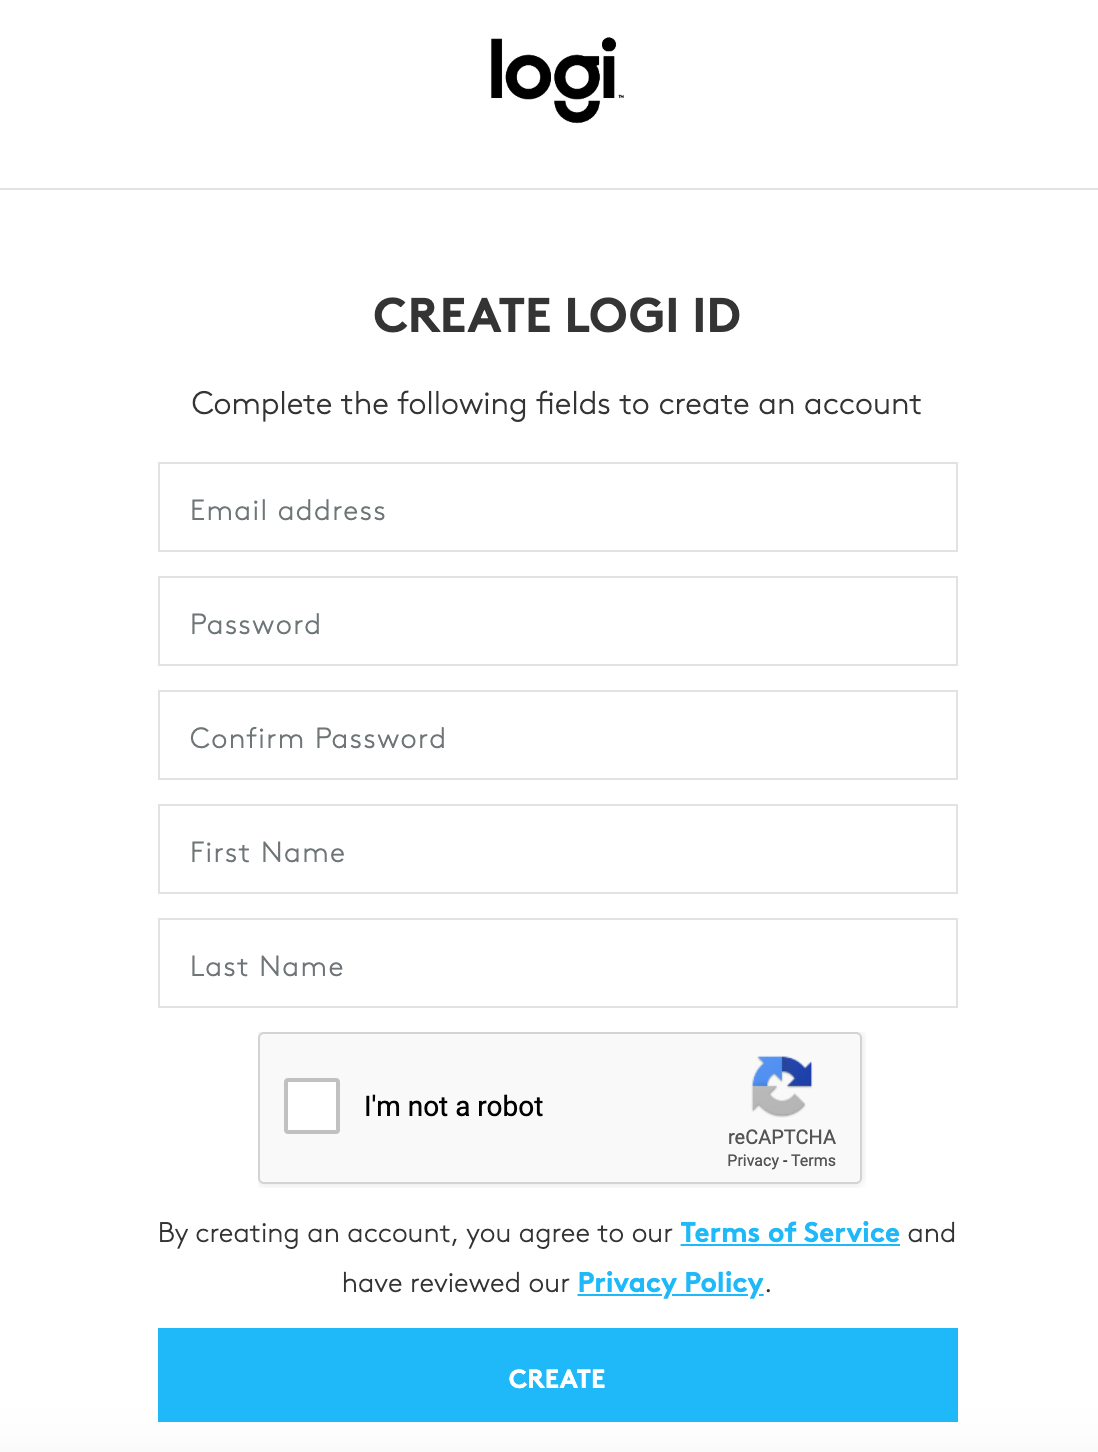Open reCAPTCHA's small Terms link
Image resolution: width=1098 pixels, height=1452 pixels.
[x=813, y=1161]
